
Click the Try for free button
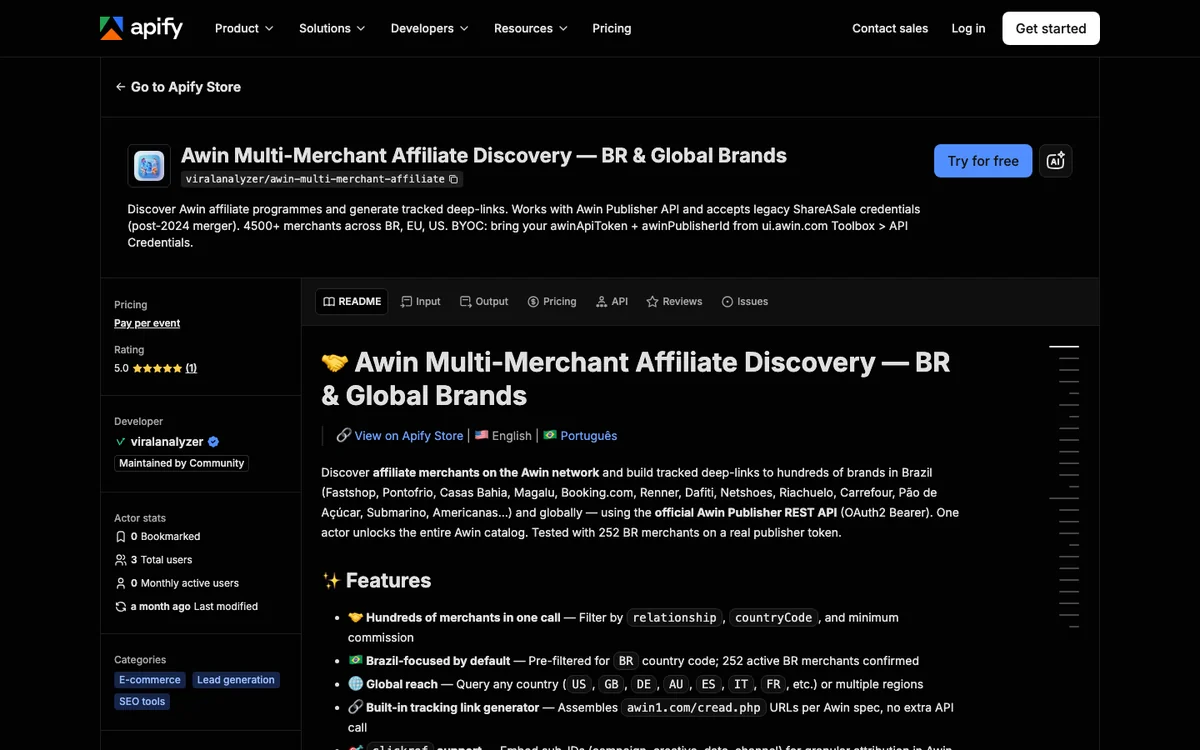[983, 161]
